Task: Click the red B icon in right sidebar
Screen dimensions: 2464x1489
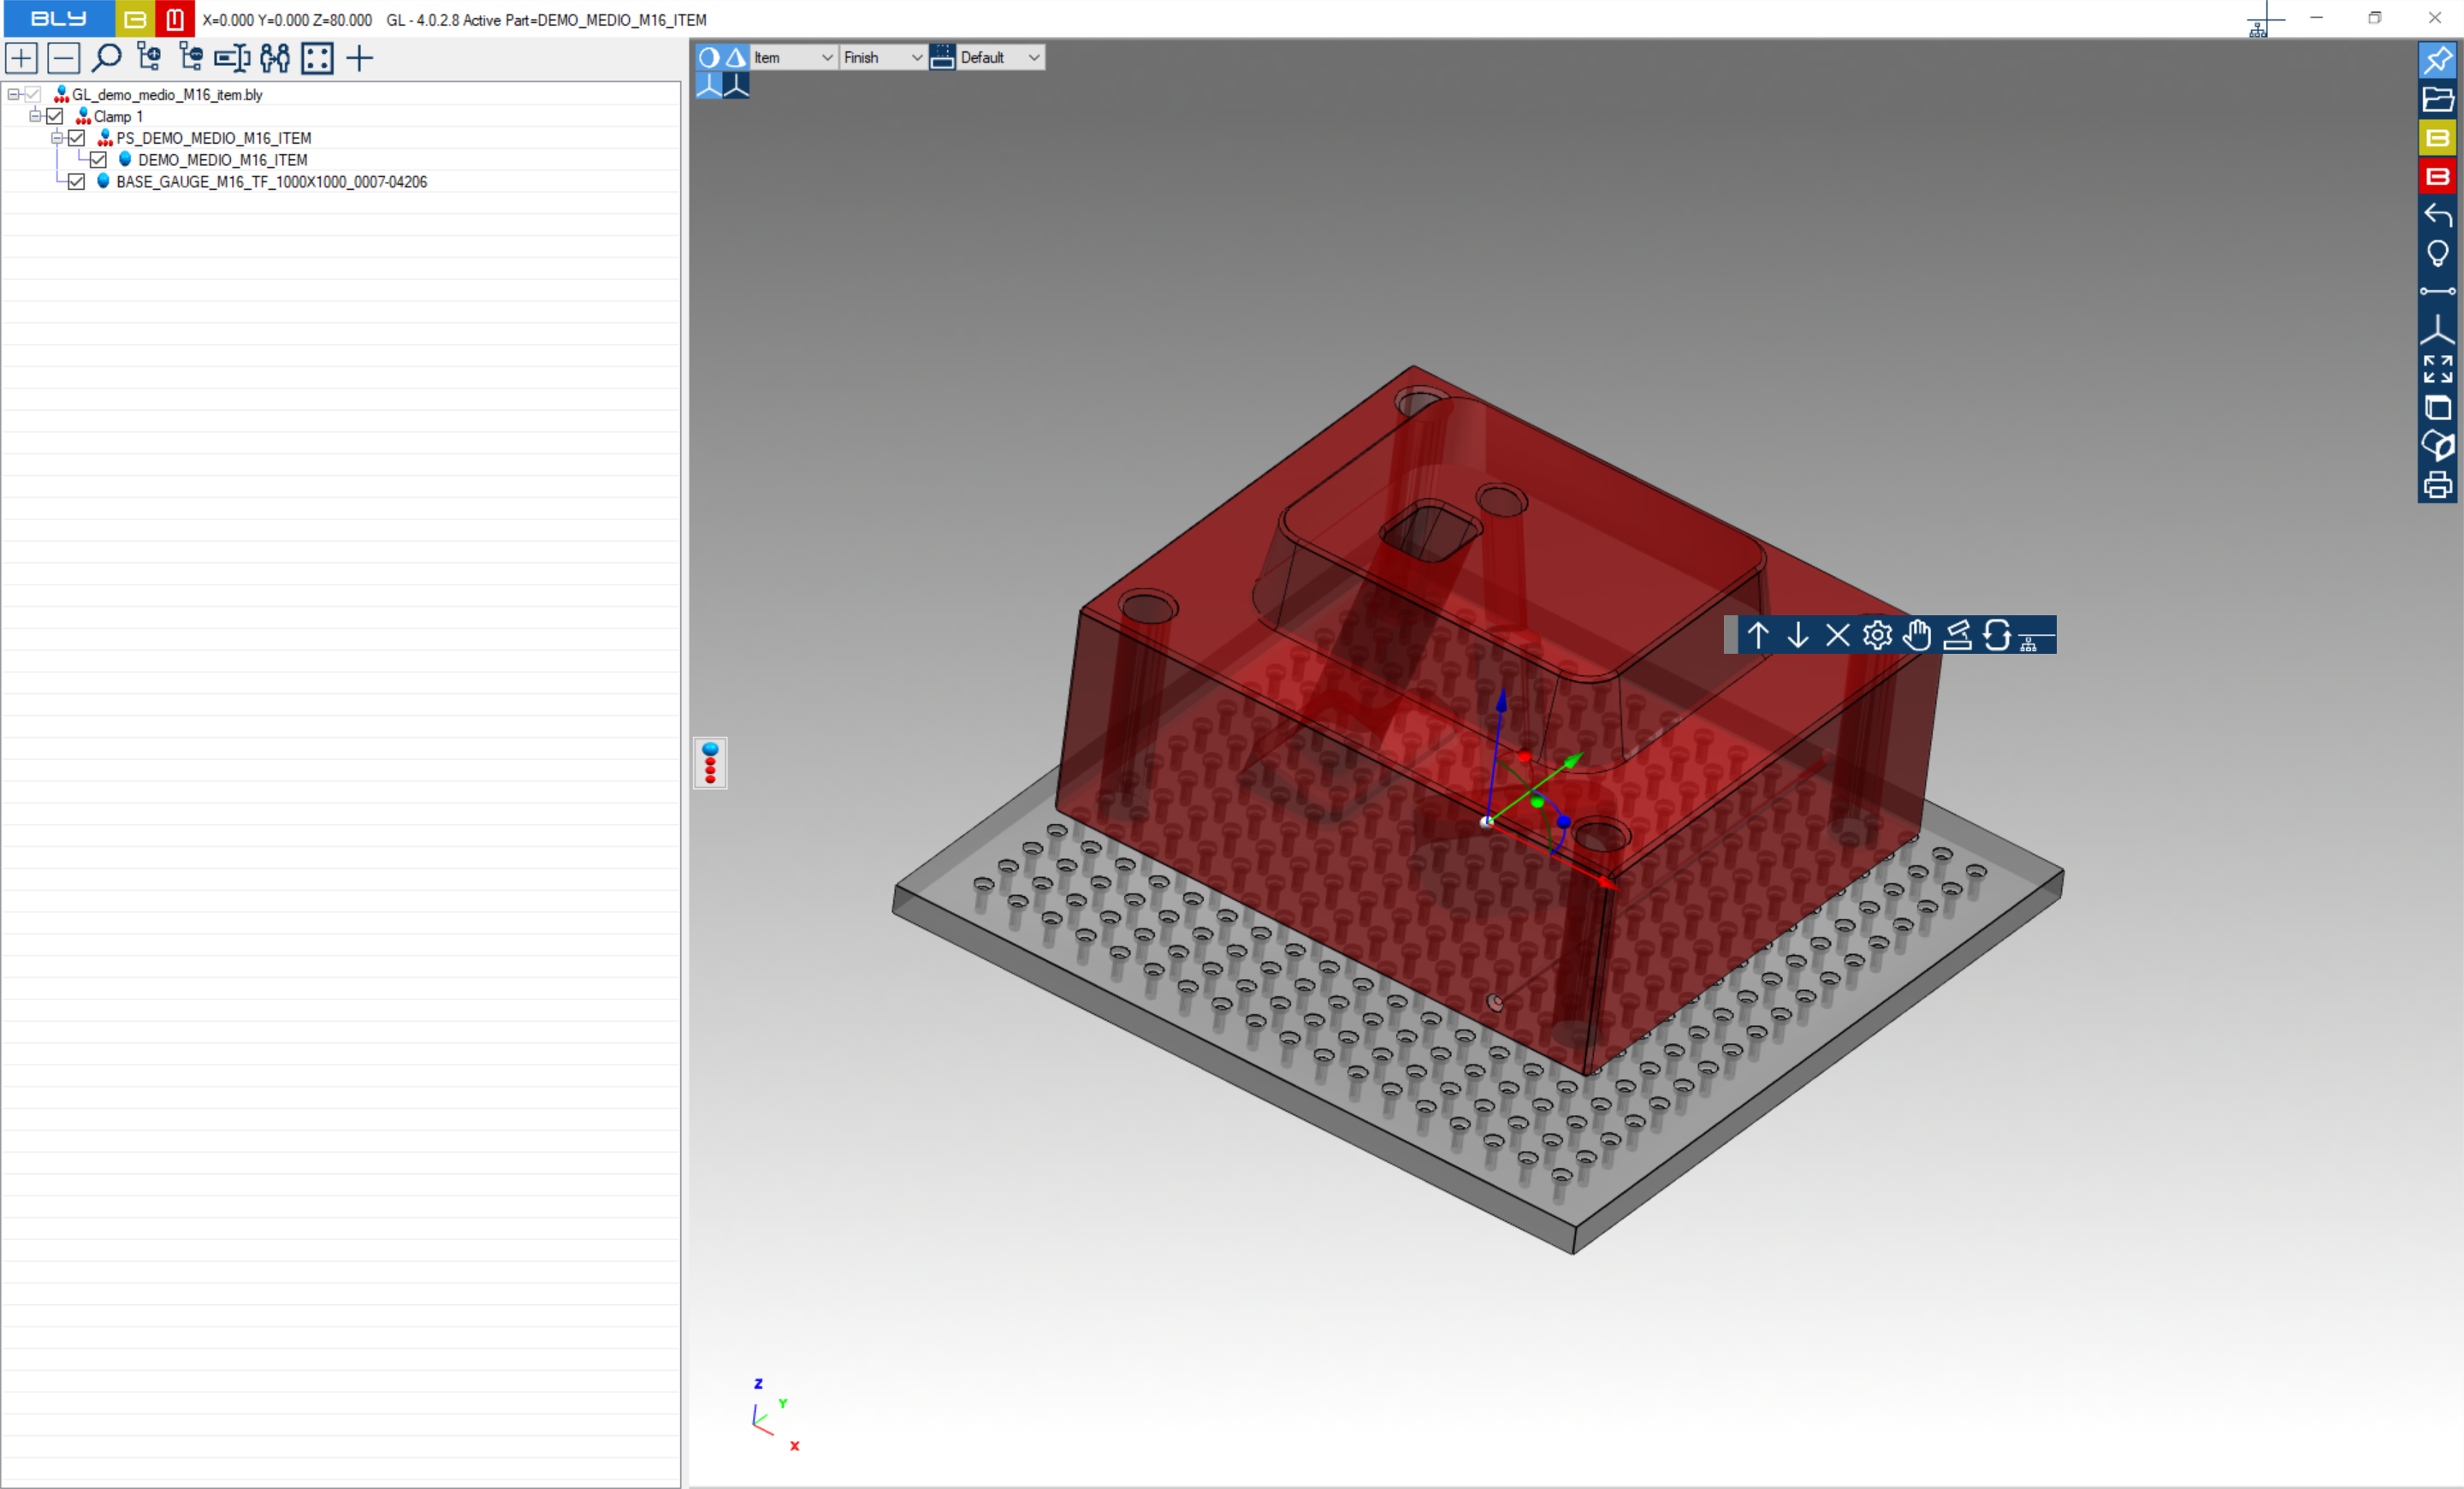Action: pyautogui.click(x=2438, y=177)
